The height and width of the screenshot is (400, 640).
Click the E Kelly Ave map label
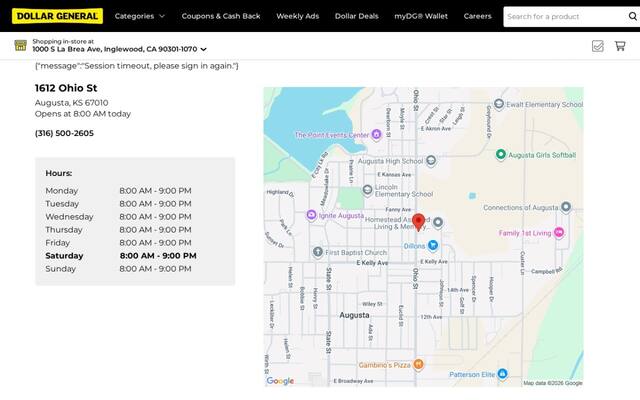[372, 263]
